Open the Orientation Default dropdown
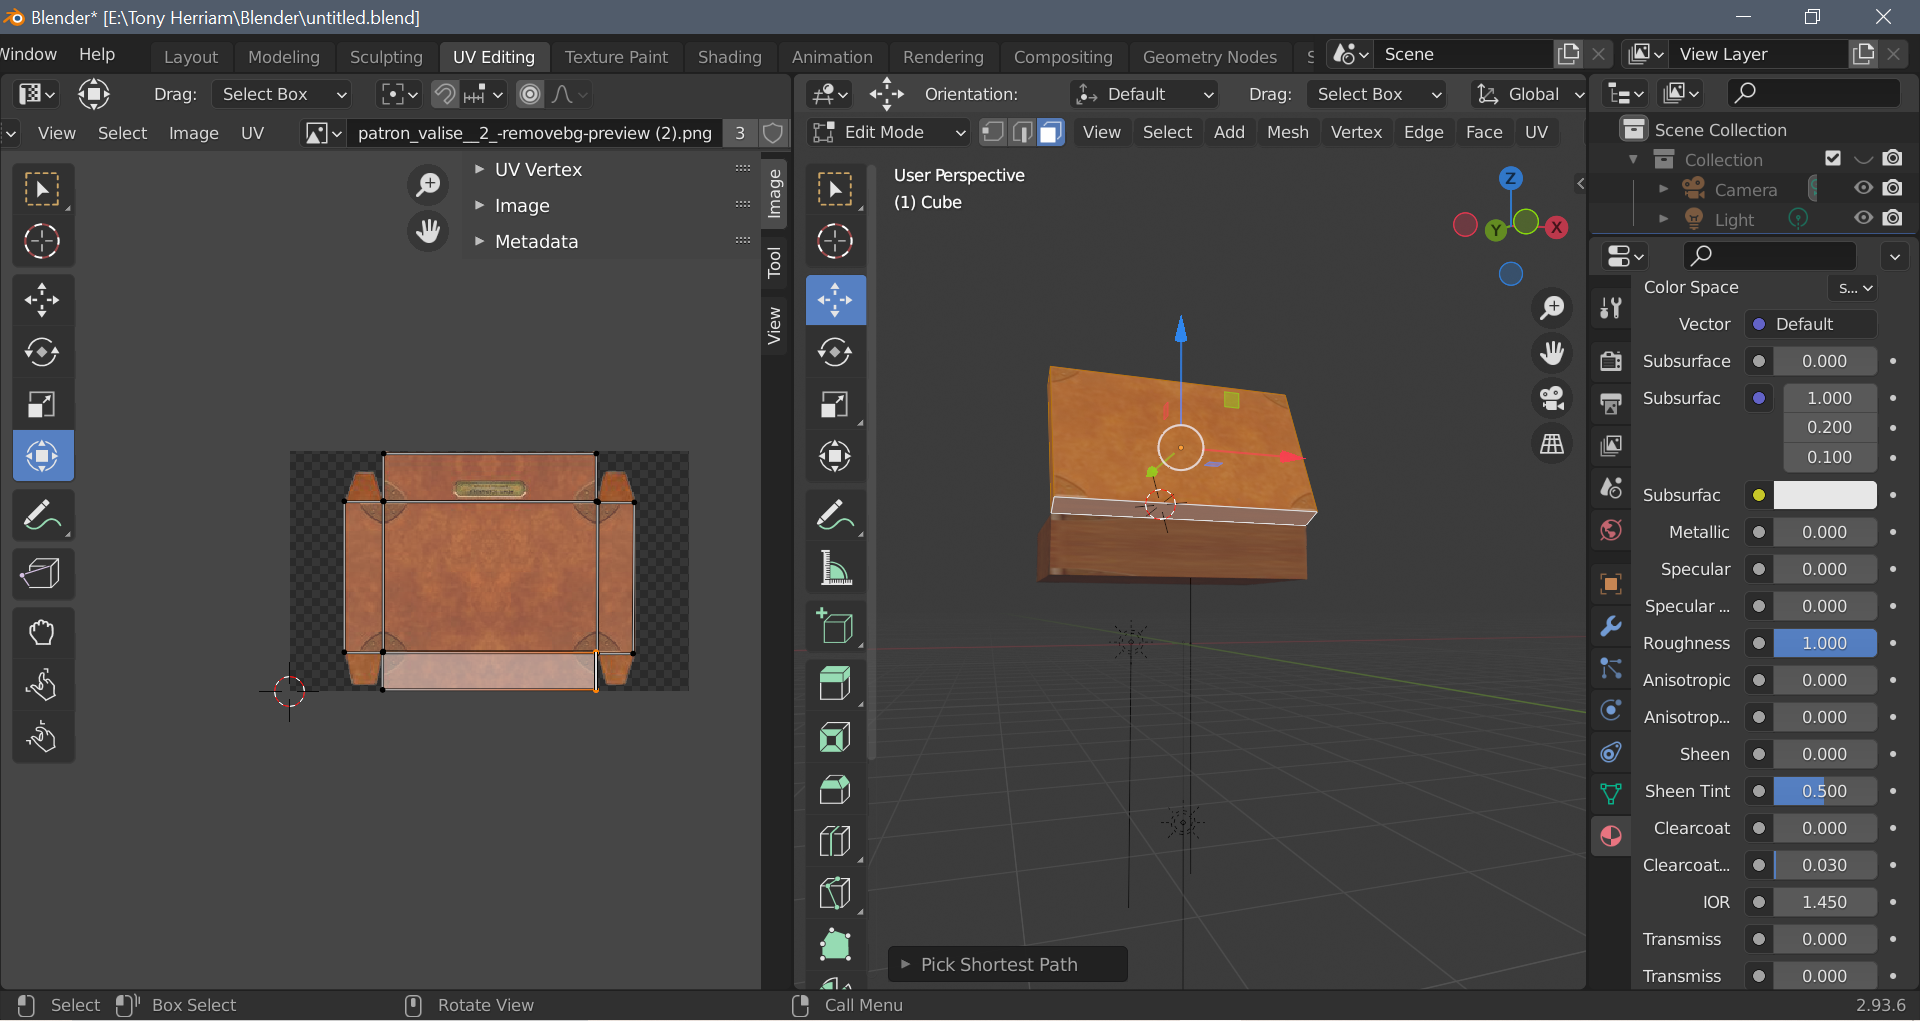1920x1021 pixels. point(1144,94)
